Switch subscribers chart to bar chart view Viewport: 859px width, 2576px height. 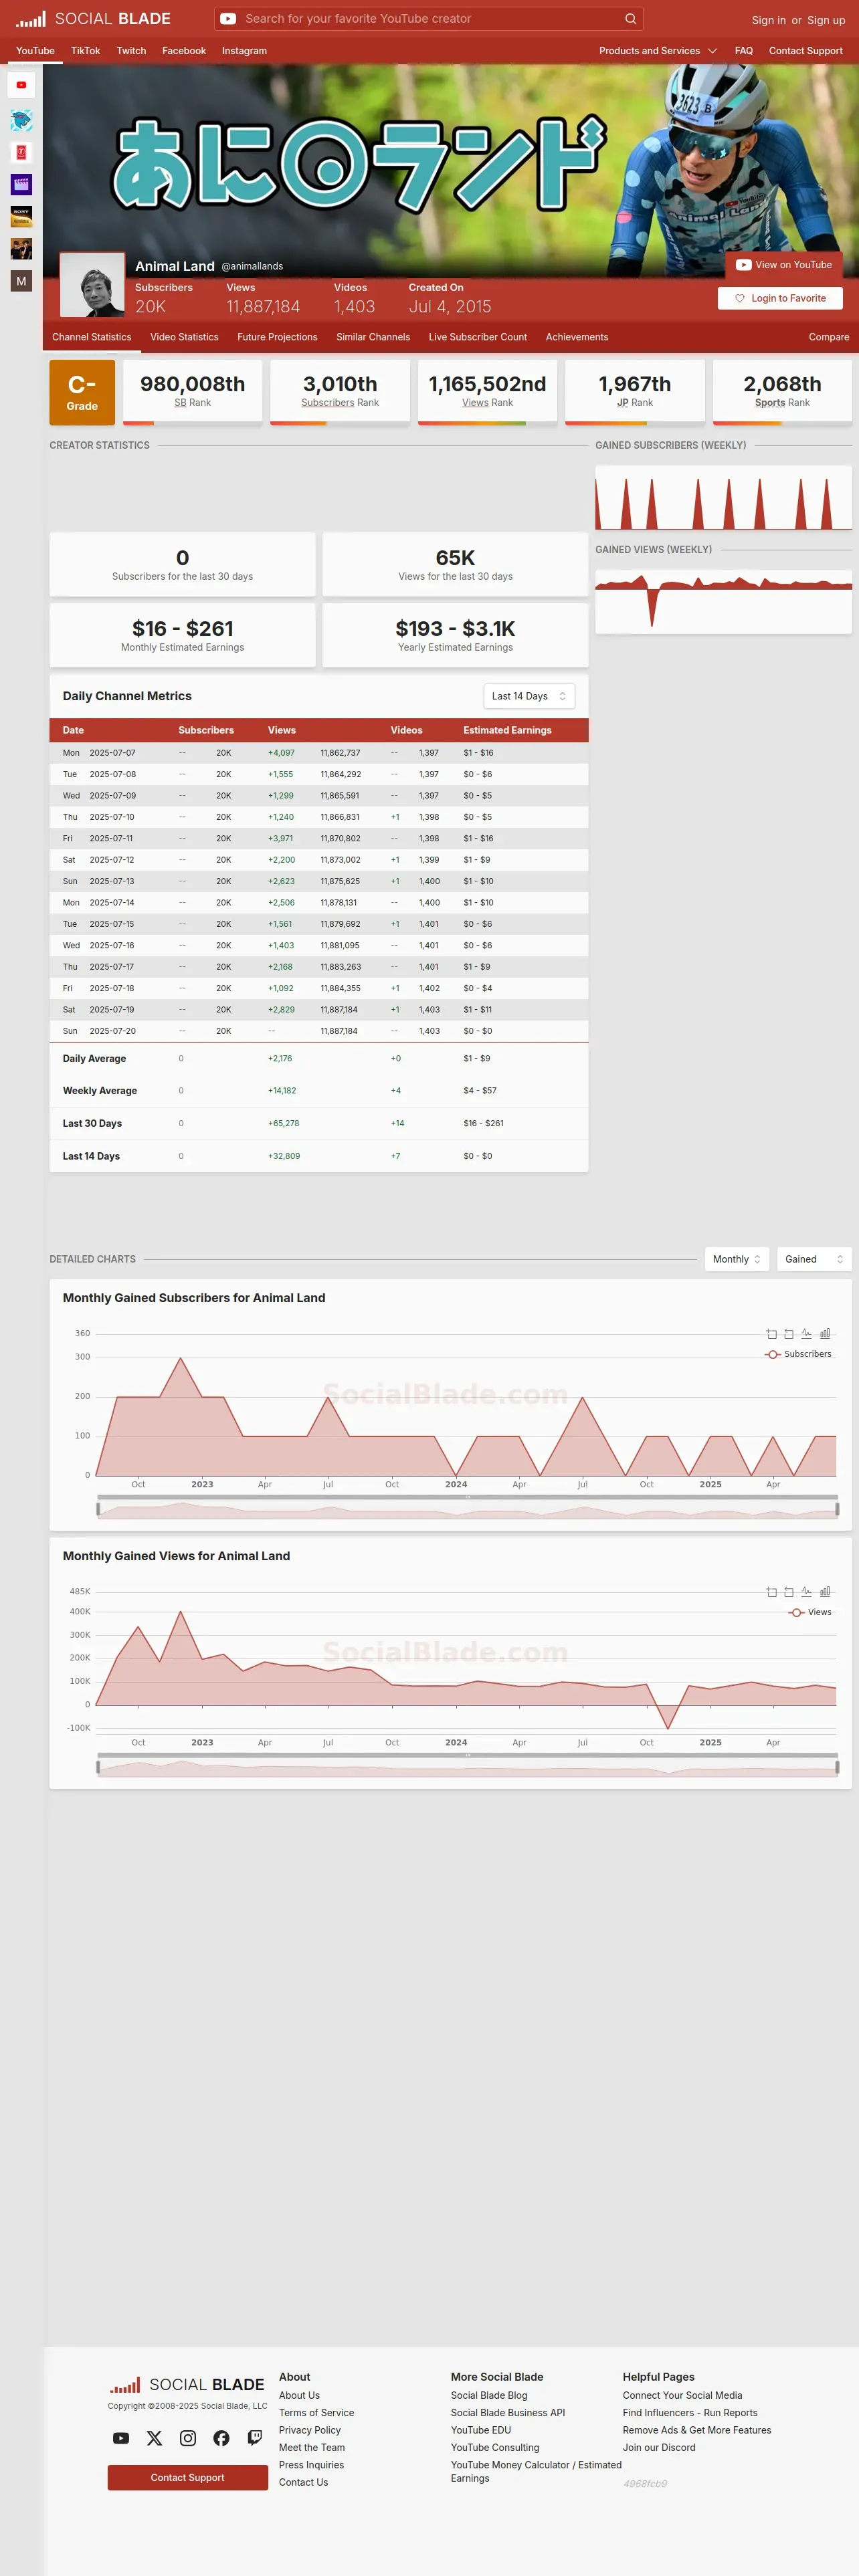pos(825,1333)
